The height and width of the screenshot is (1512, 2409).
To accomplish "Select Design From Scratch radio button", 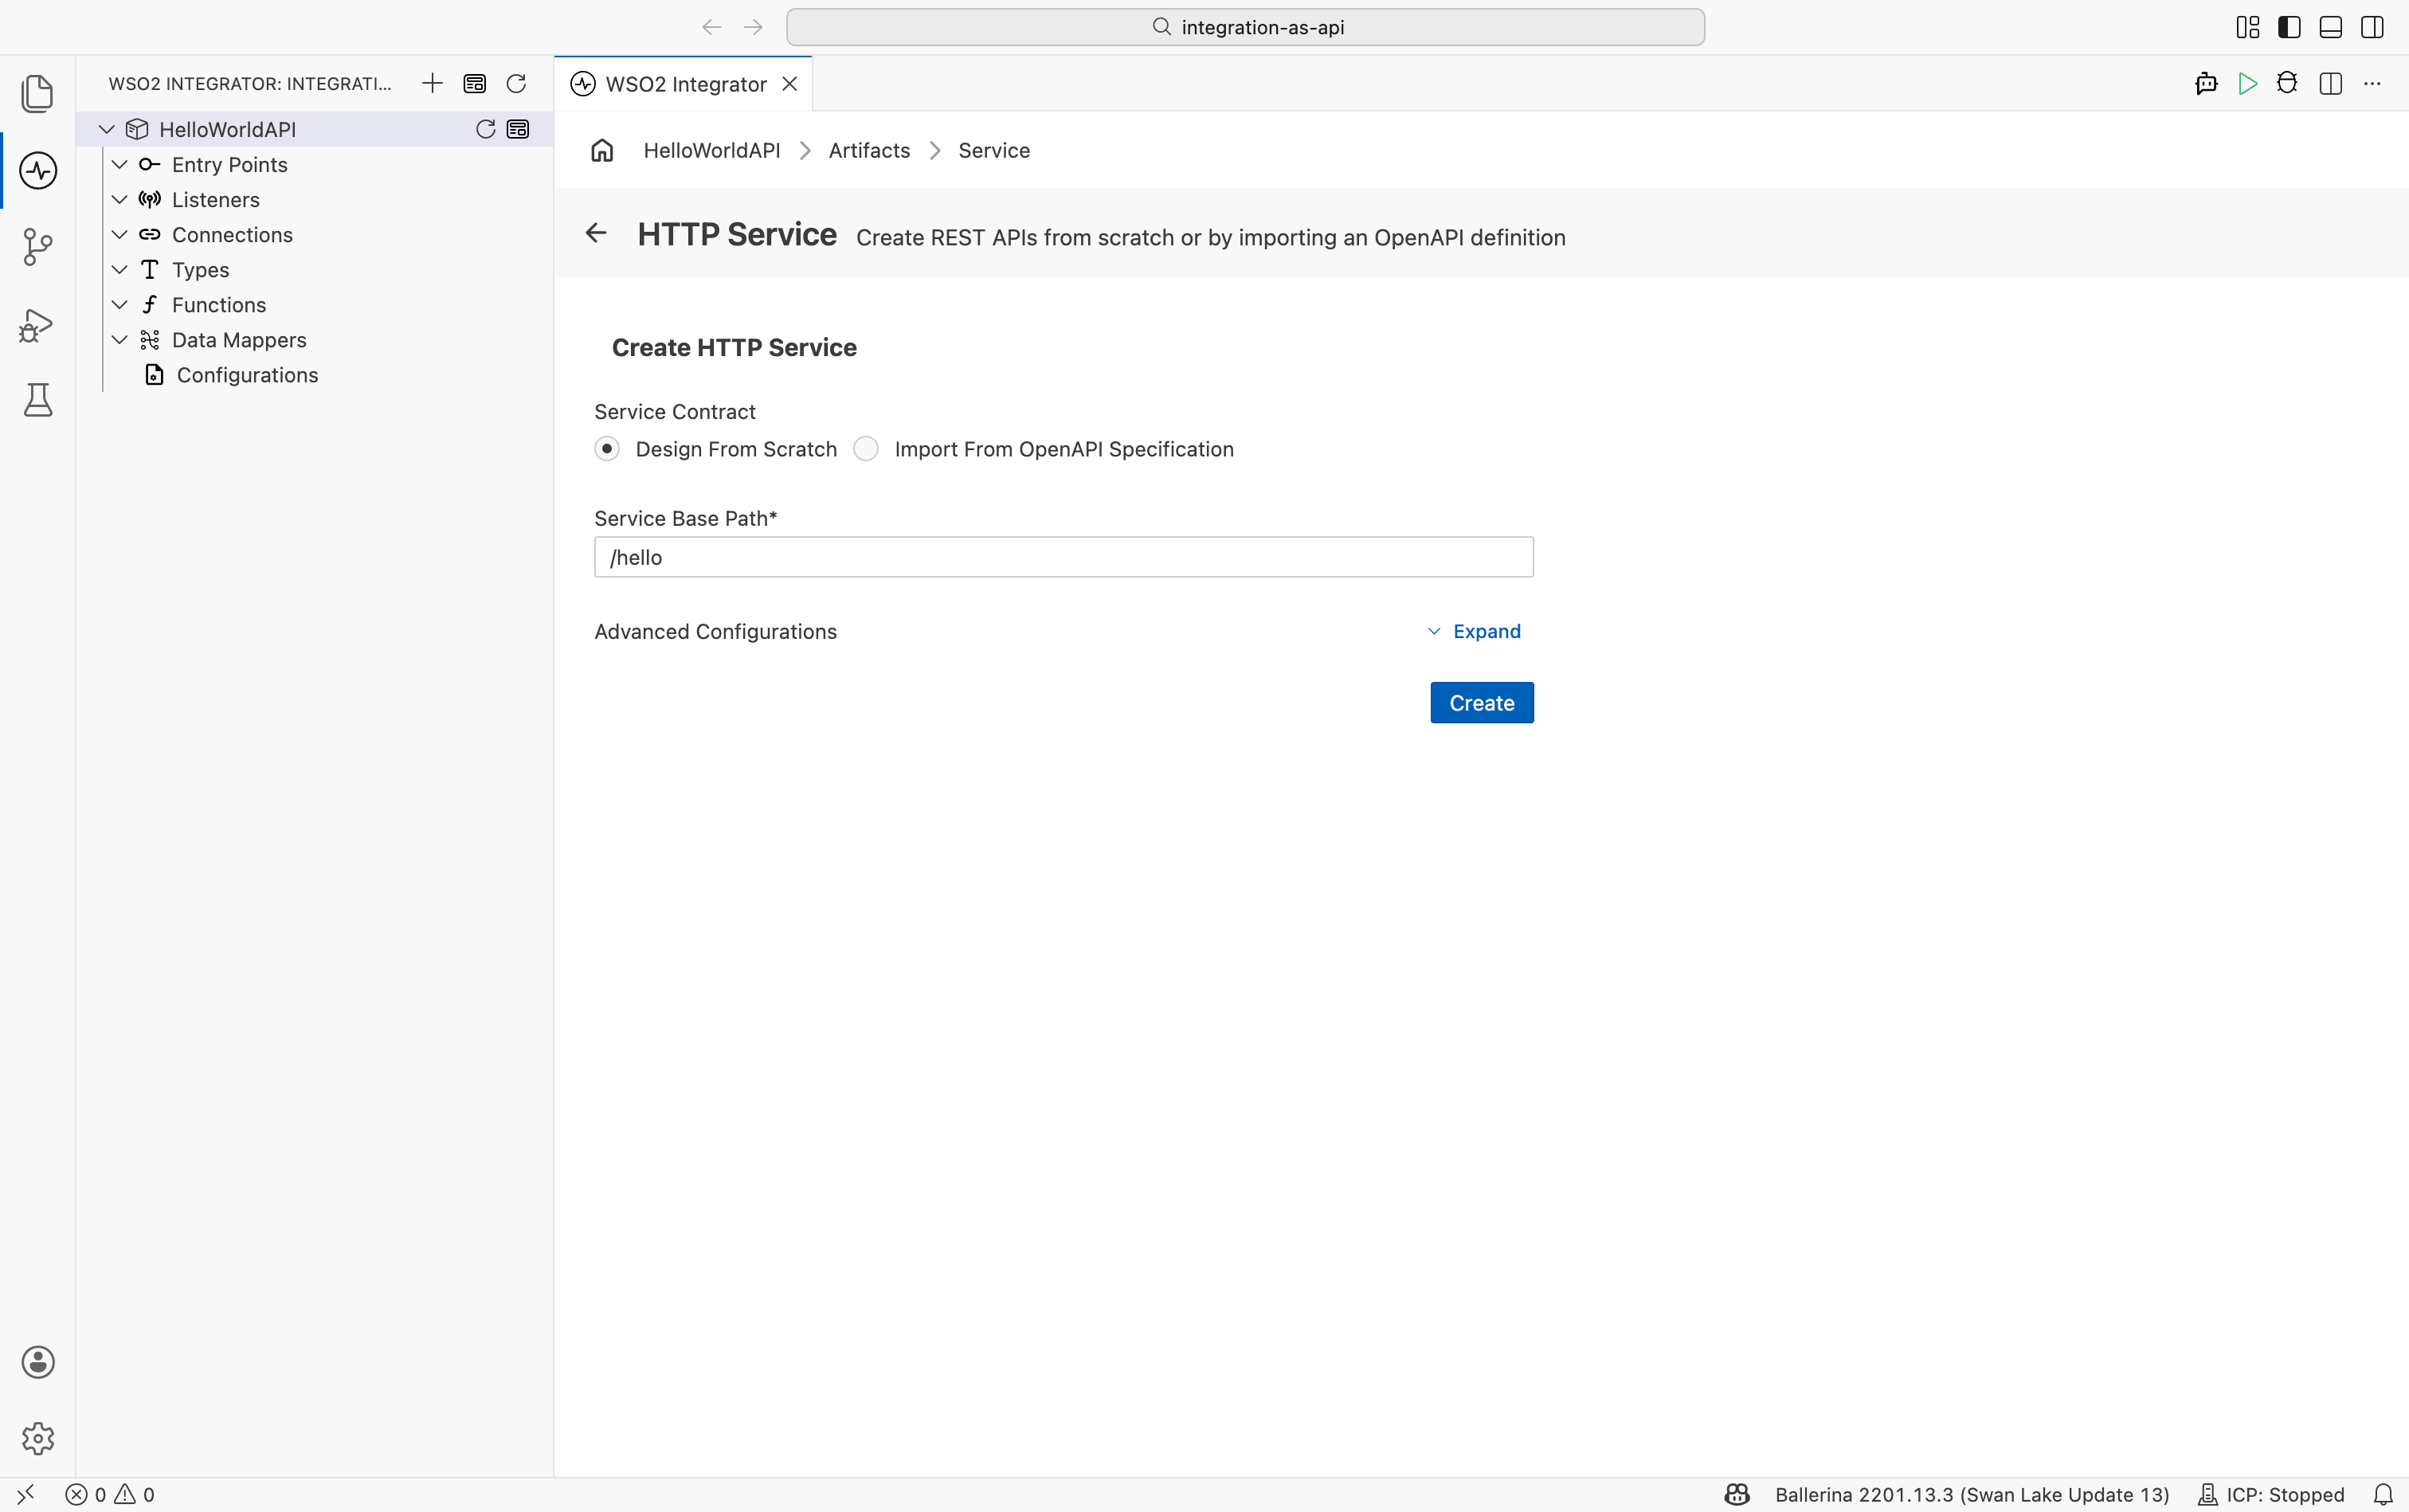I will tap(607, 449).
